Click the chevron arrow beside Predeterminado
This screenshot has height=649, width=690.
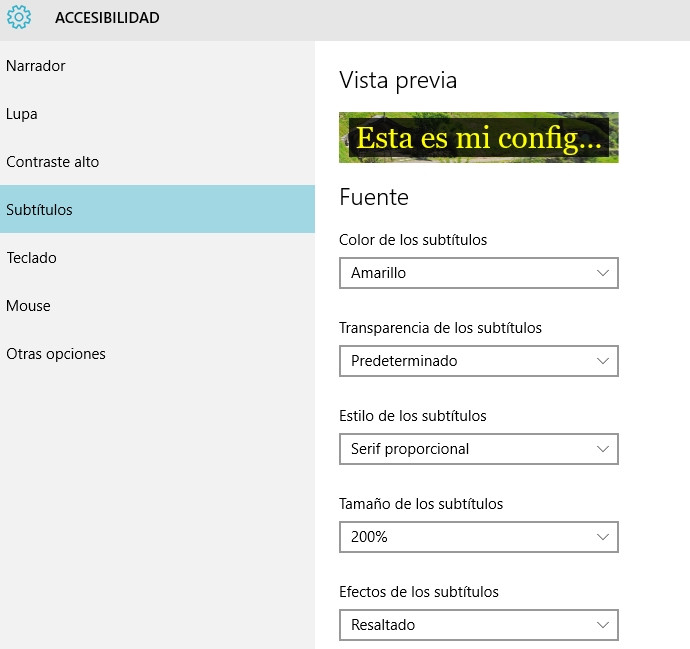[x=602, y=361]
